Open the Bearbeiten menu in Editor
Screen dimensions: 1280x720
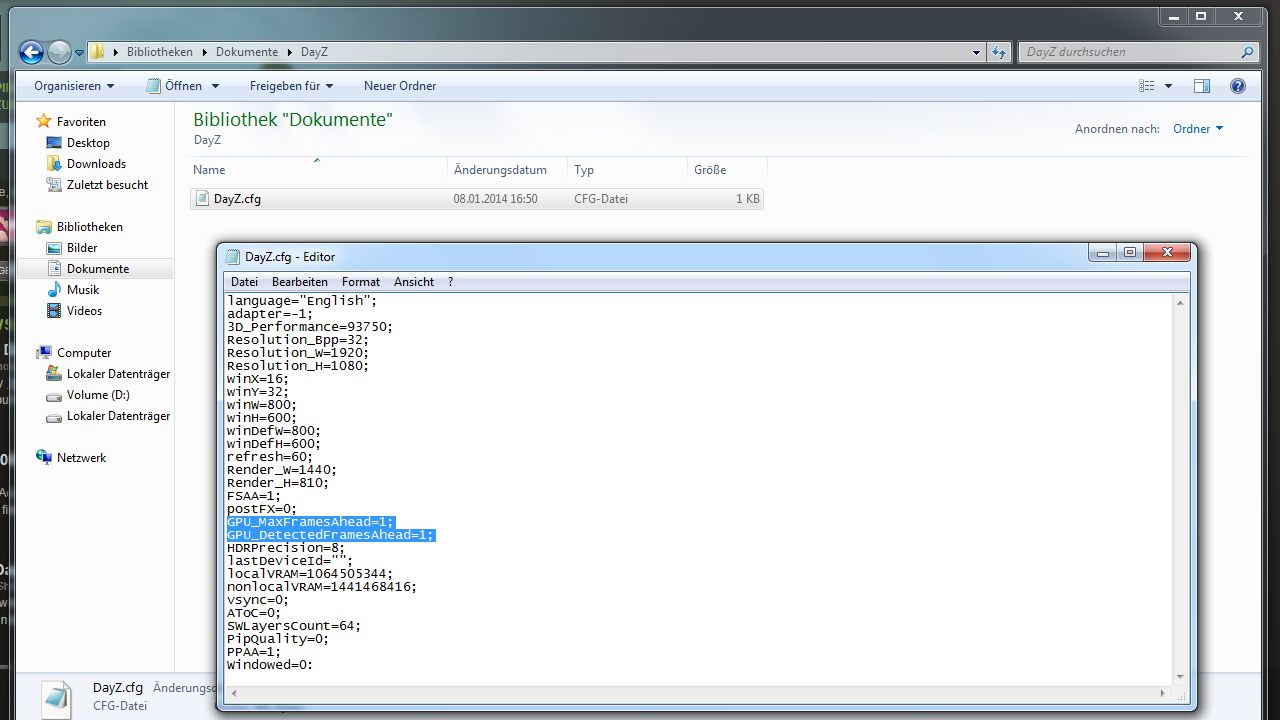point(300,282)
